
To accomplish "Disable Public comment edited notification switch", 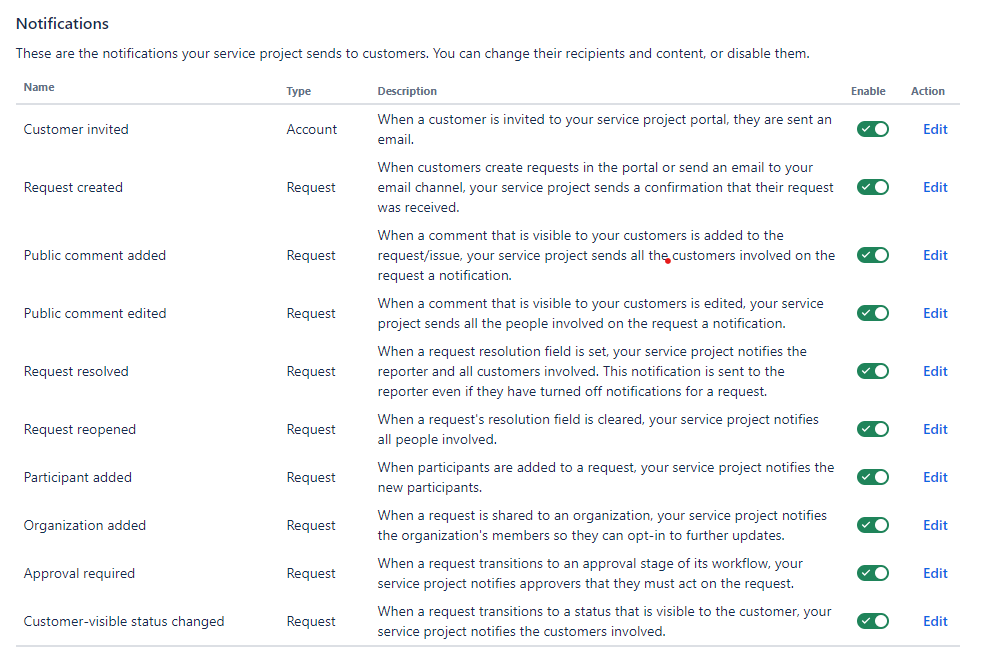I will (x=872, y=313).
